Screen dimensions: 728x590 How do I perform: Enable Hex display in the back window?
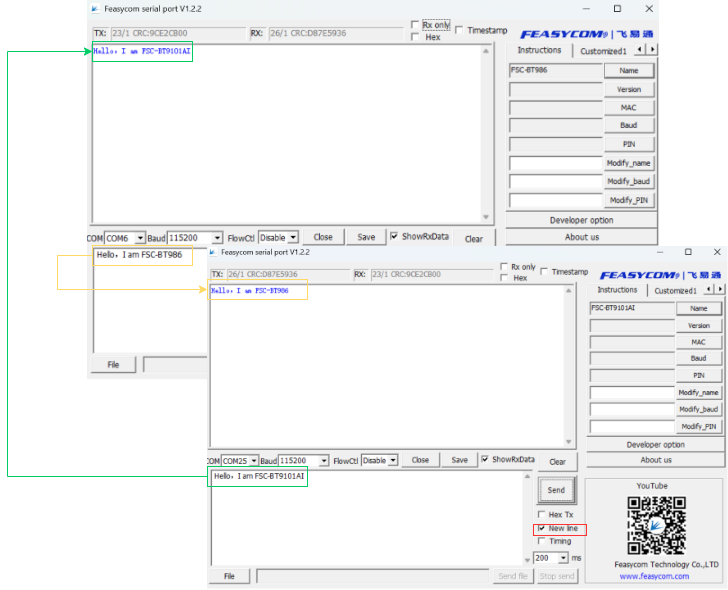(415, 37)
